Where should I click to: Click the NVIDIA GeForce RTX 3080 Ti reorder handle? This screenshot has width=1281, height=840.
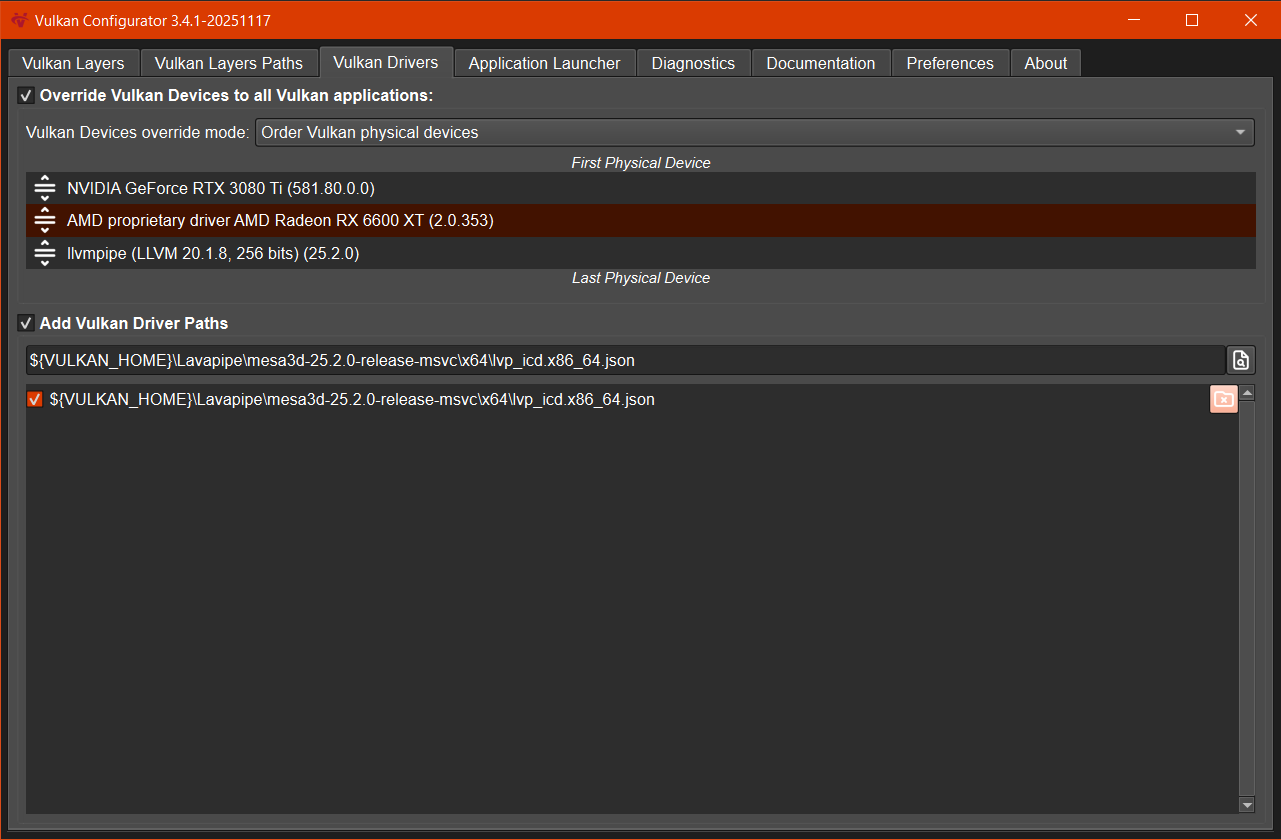click(44, 188)
